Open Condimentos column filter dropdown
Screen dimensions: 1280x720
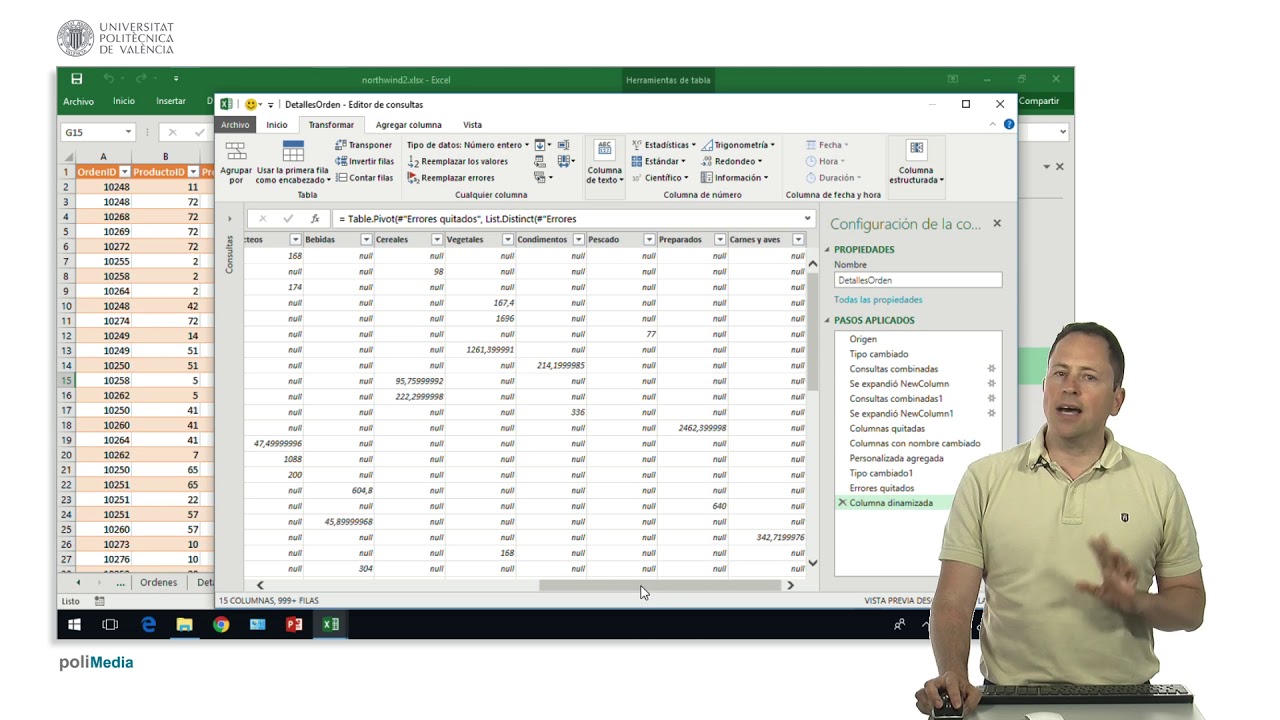[578, 240]
